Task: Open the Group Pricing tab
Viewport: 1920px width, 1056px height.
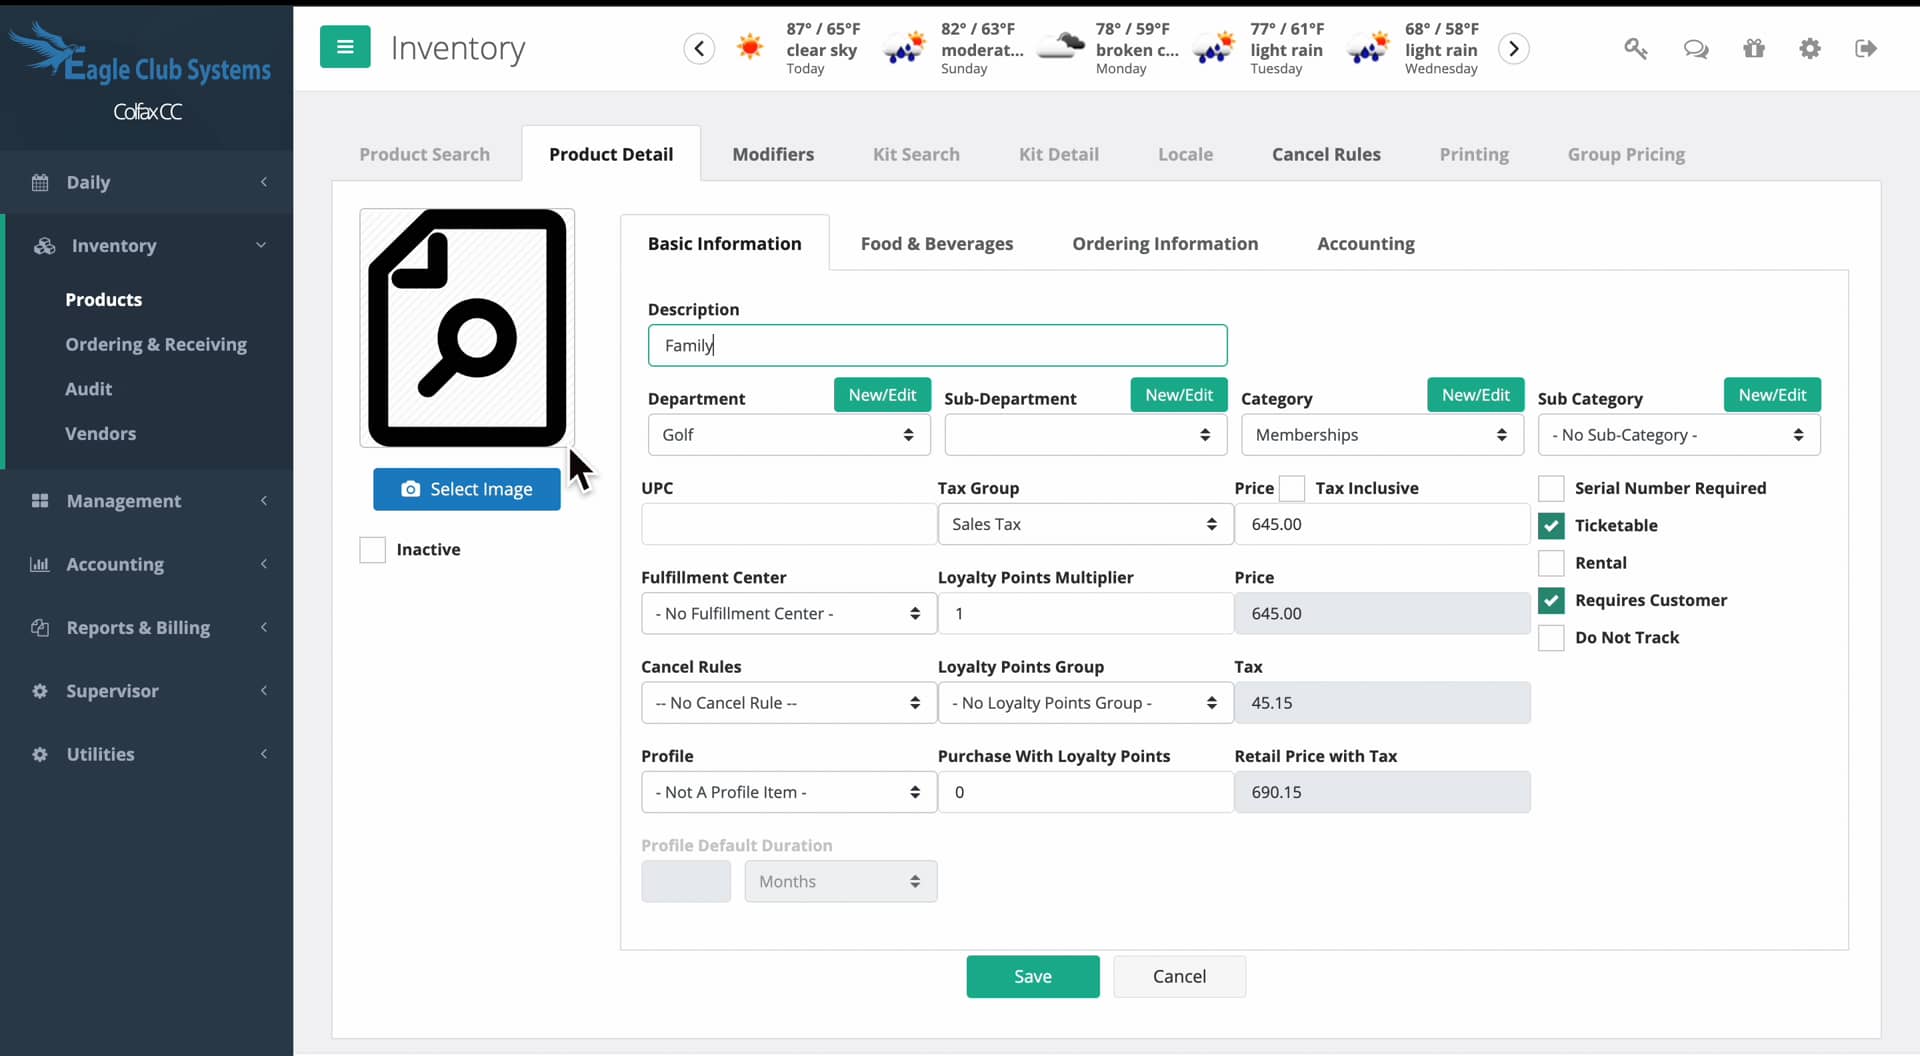Action: click(1626, 154)
